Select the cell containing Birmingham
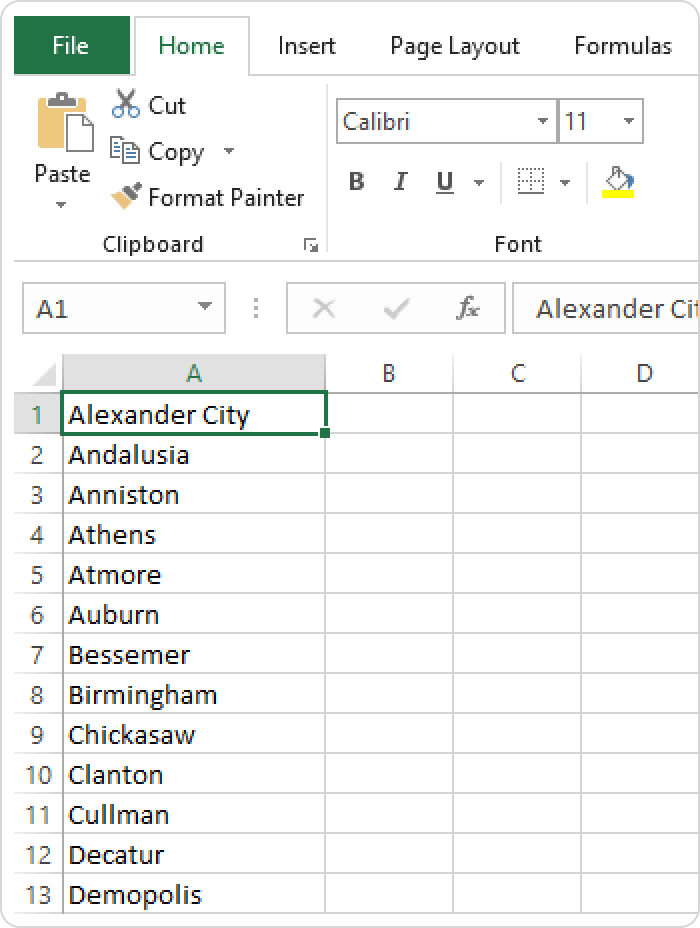700x928 pixels. 193,695
